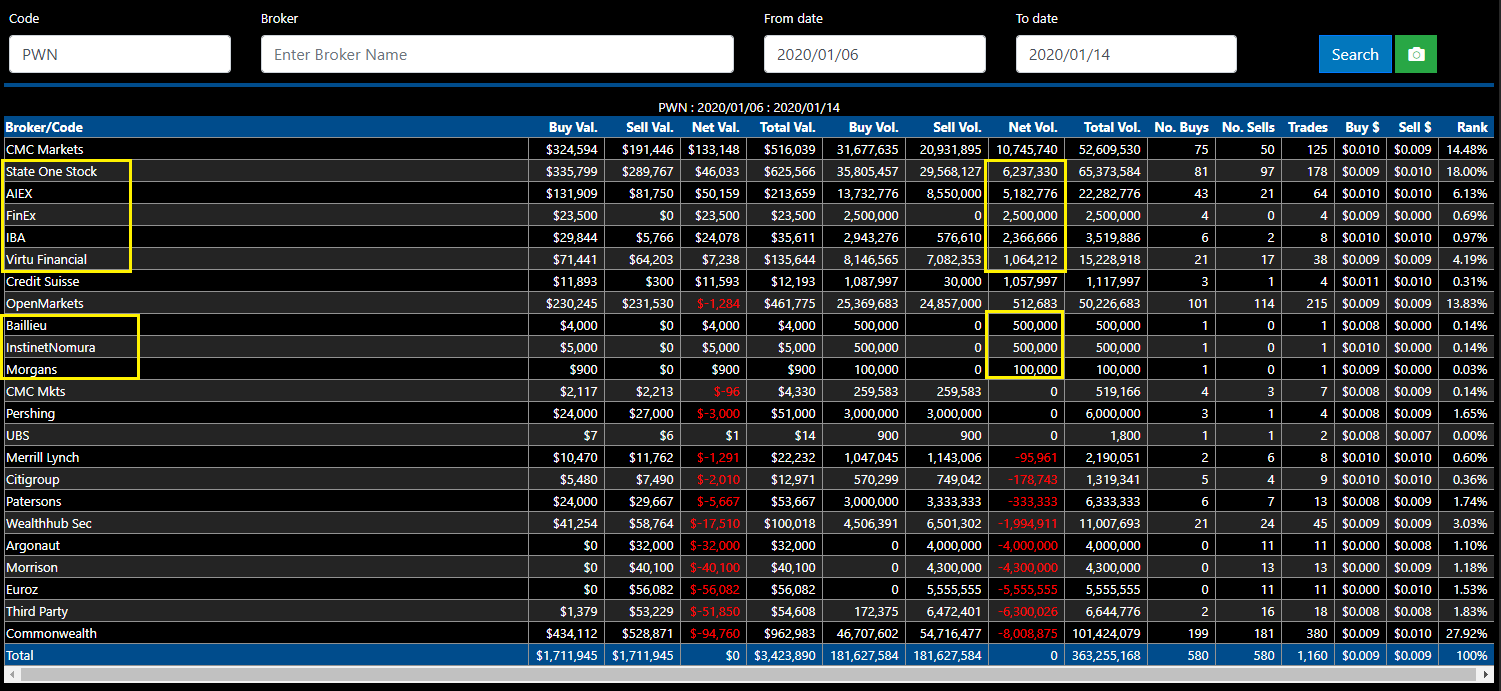Select the State One Stock broker name
The image size is (1501, 691).
[x=51, y=171]
